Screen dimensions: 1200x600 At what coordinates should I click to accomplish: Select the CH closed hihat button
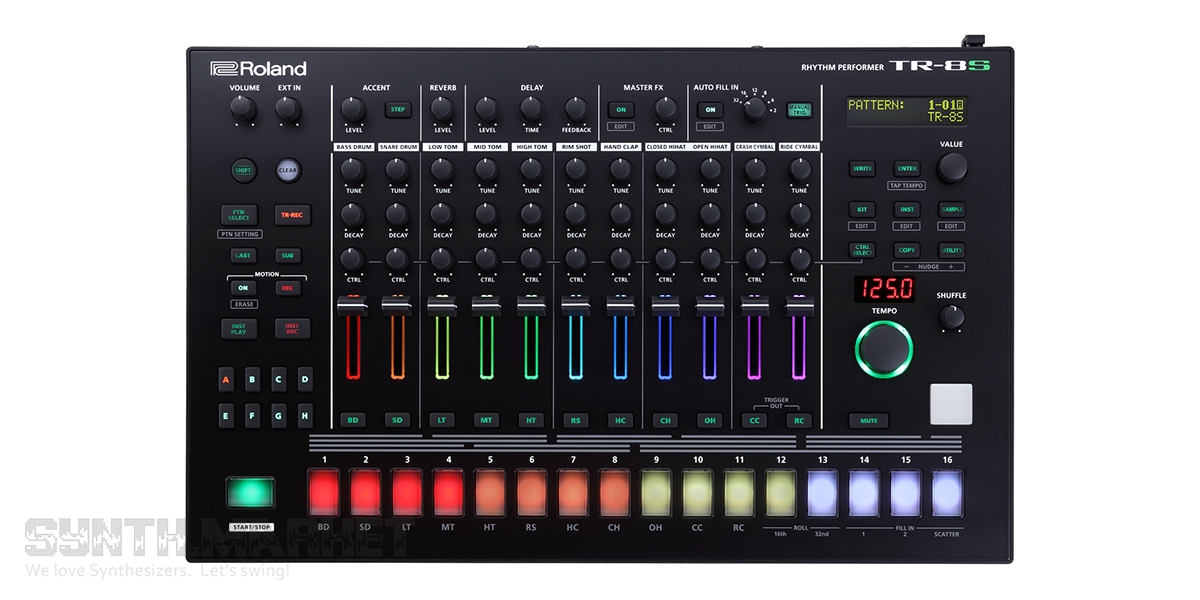pos(665,421)
